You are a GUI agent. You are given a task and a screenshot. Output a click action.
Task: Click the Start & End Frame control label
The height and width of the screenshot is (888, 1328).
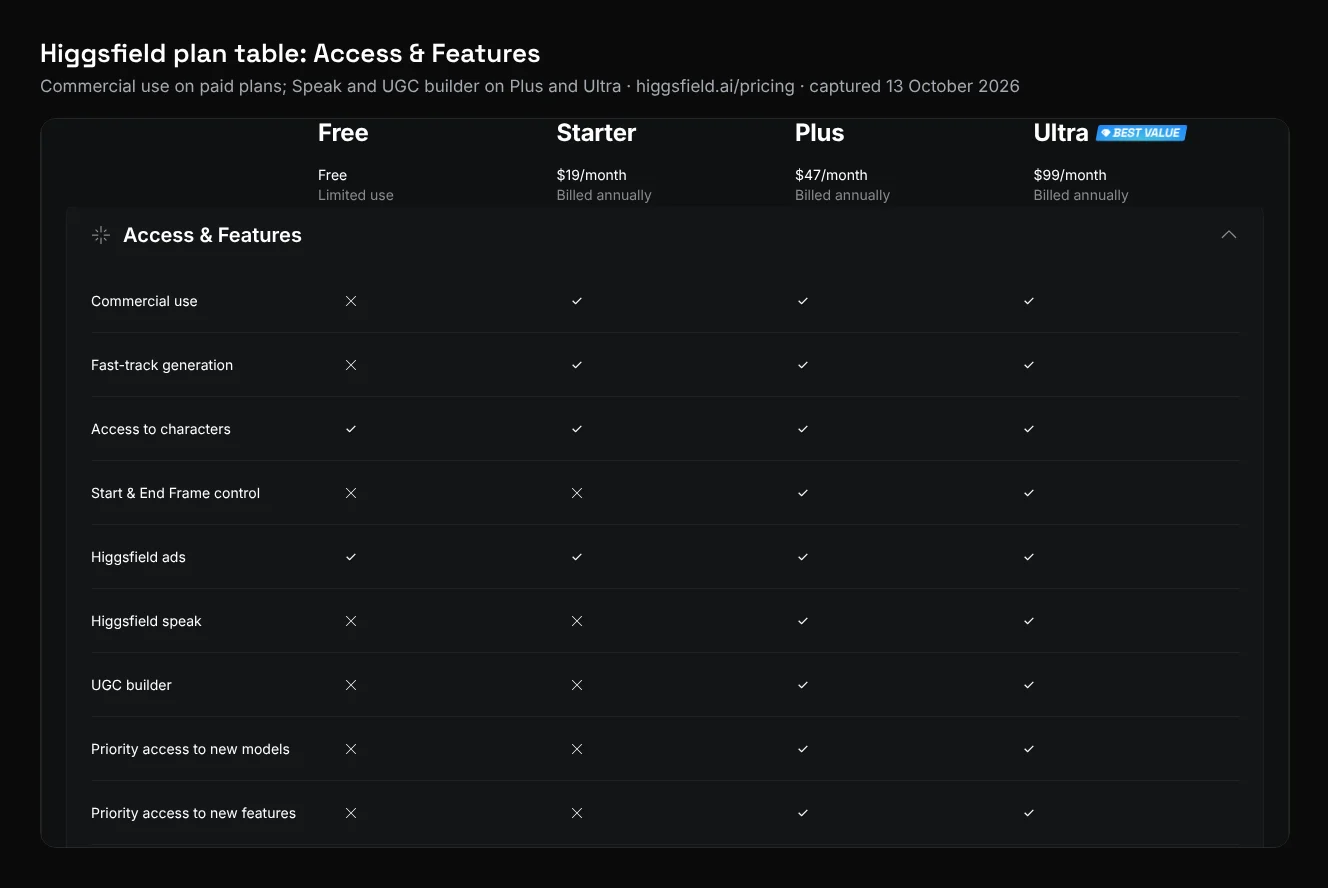tap(176, 493)
